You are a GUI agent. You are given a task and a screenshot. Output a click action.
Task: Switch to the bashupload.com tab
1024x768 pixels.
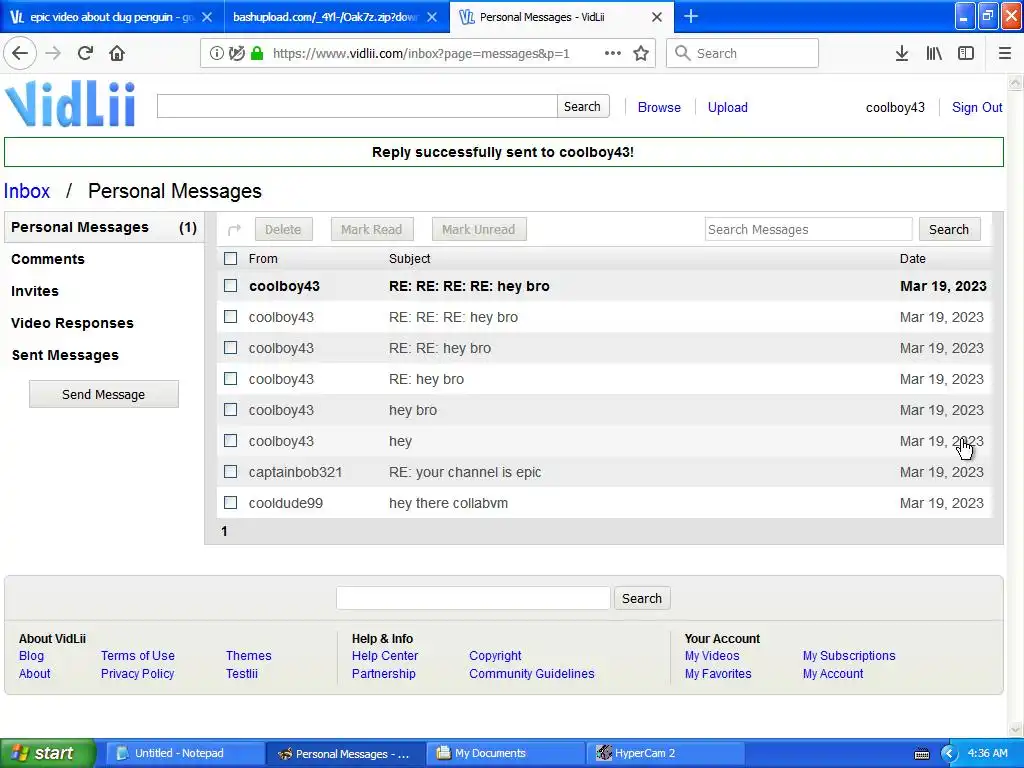(325, 17)
